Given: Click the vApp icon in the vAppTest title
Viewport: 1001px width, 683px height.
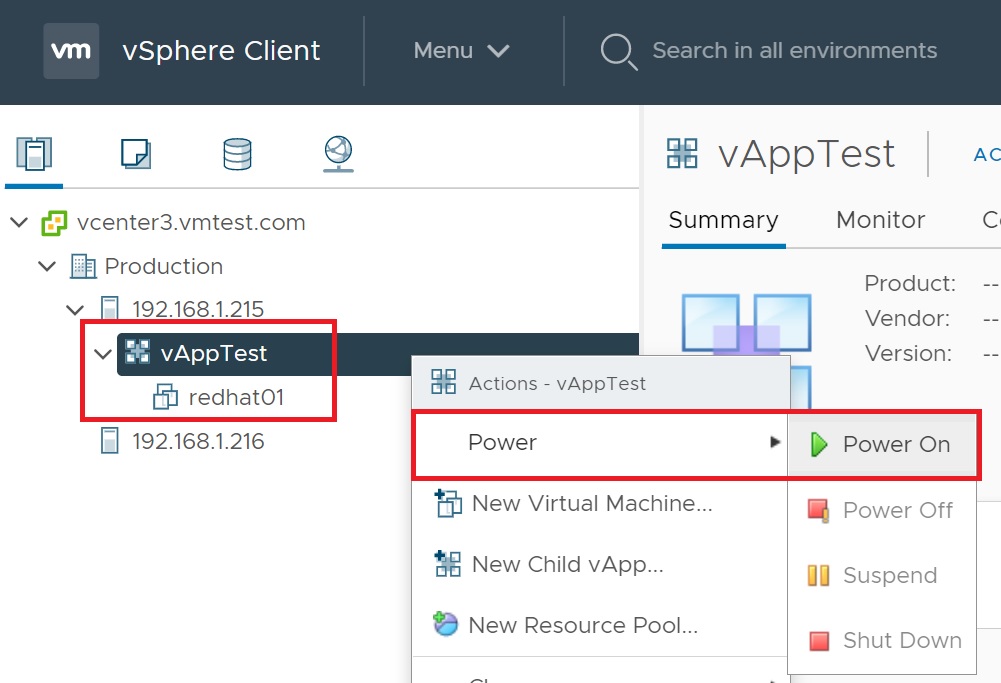Looking at the screenshot, I should coord(682,153).
